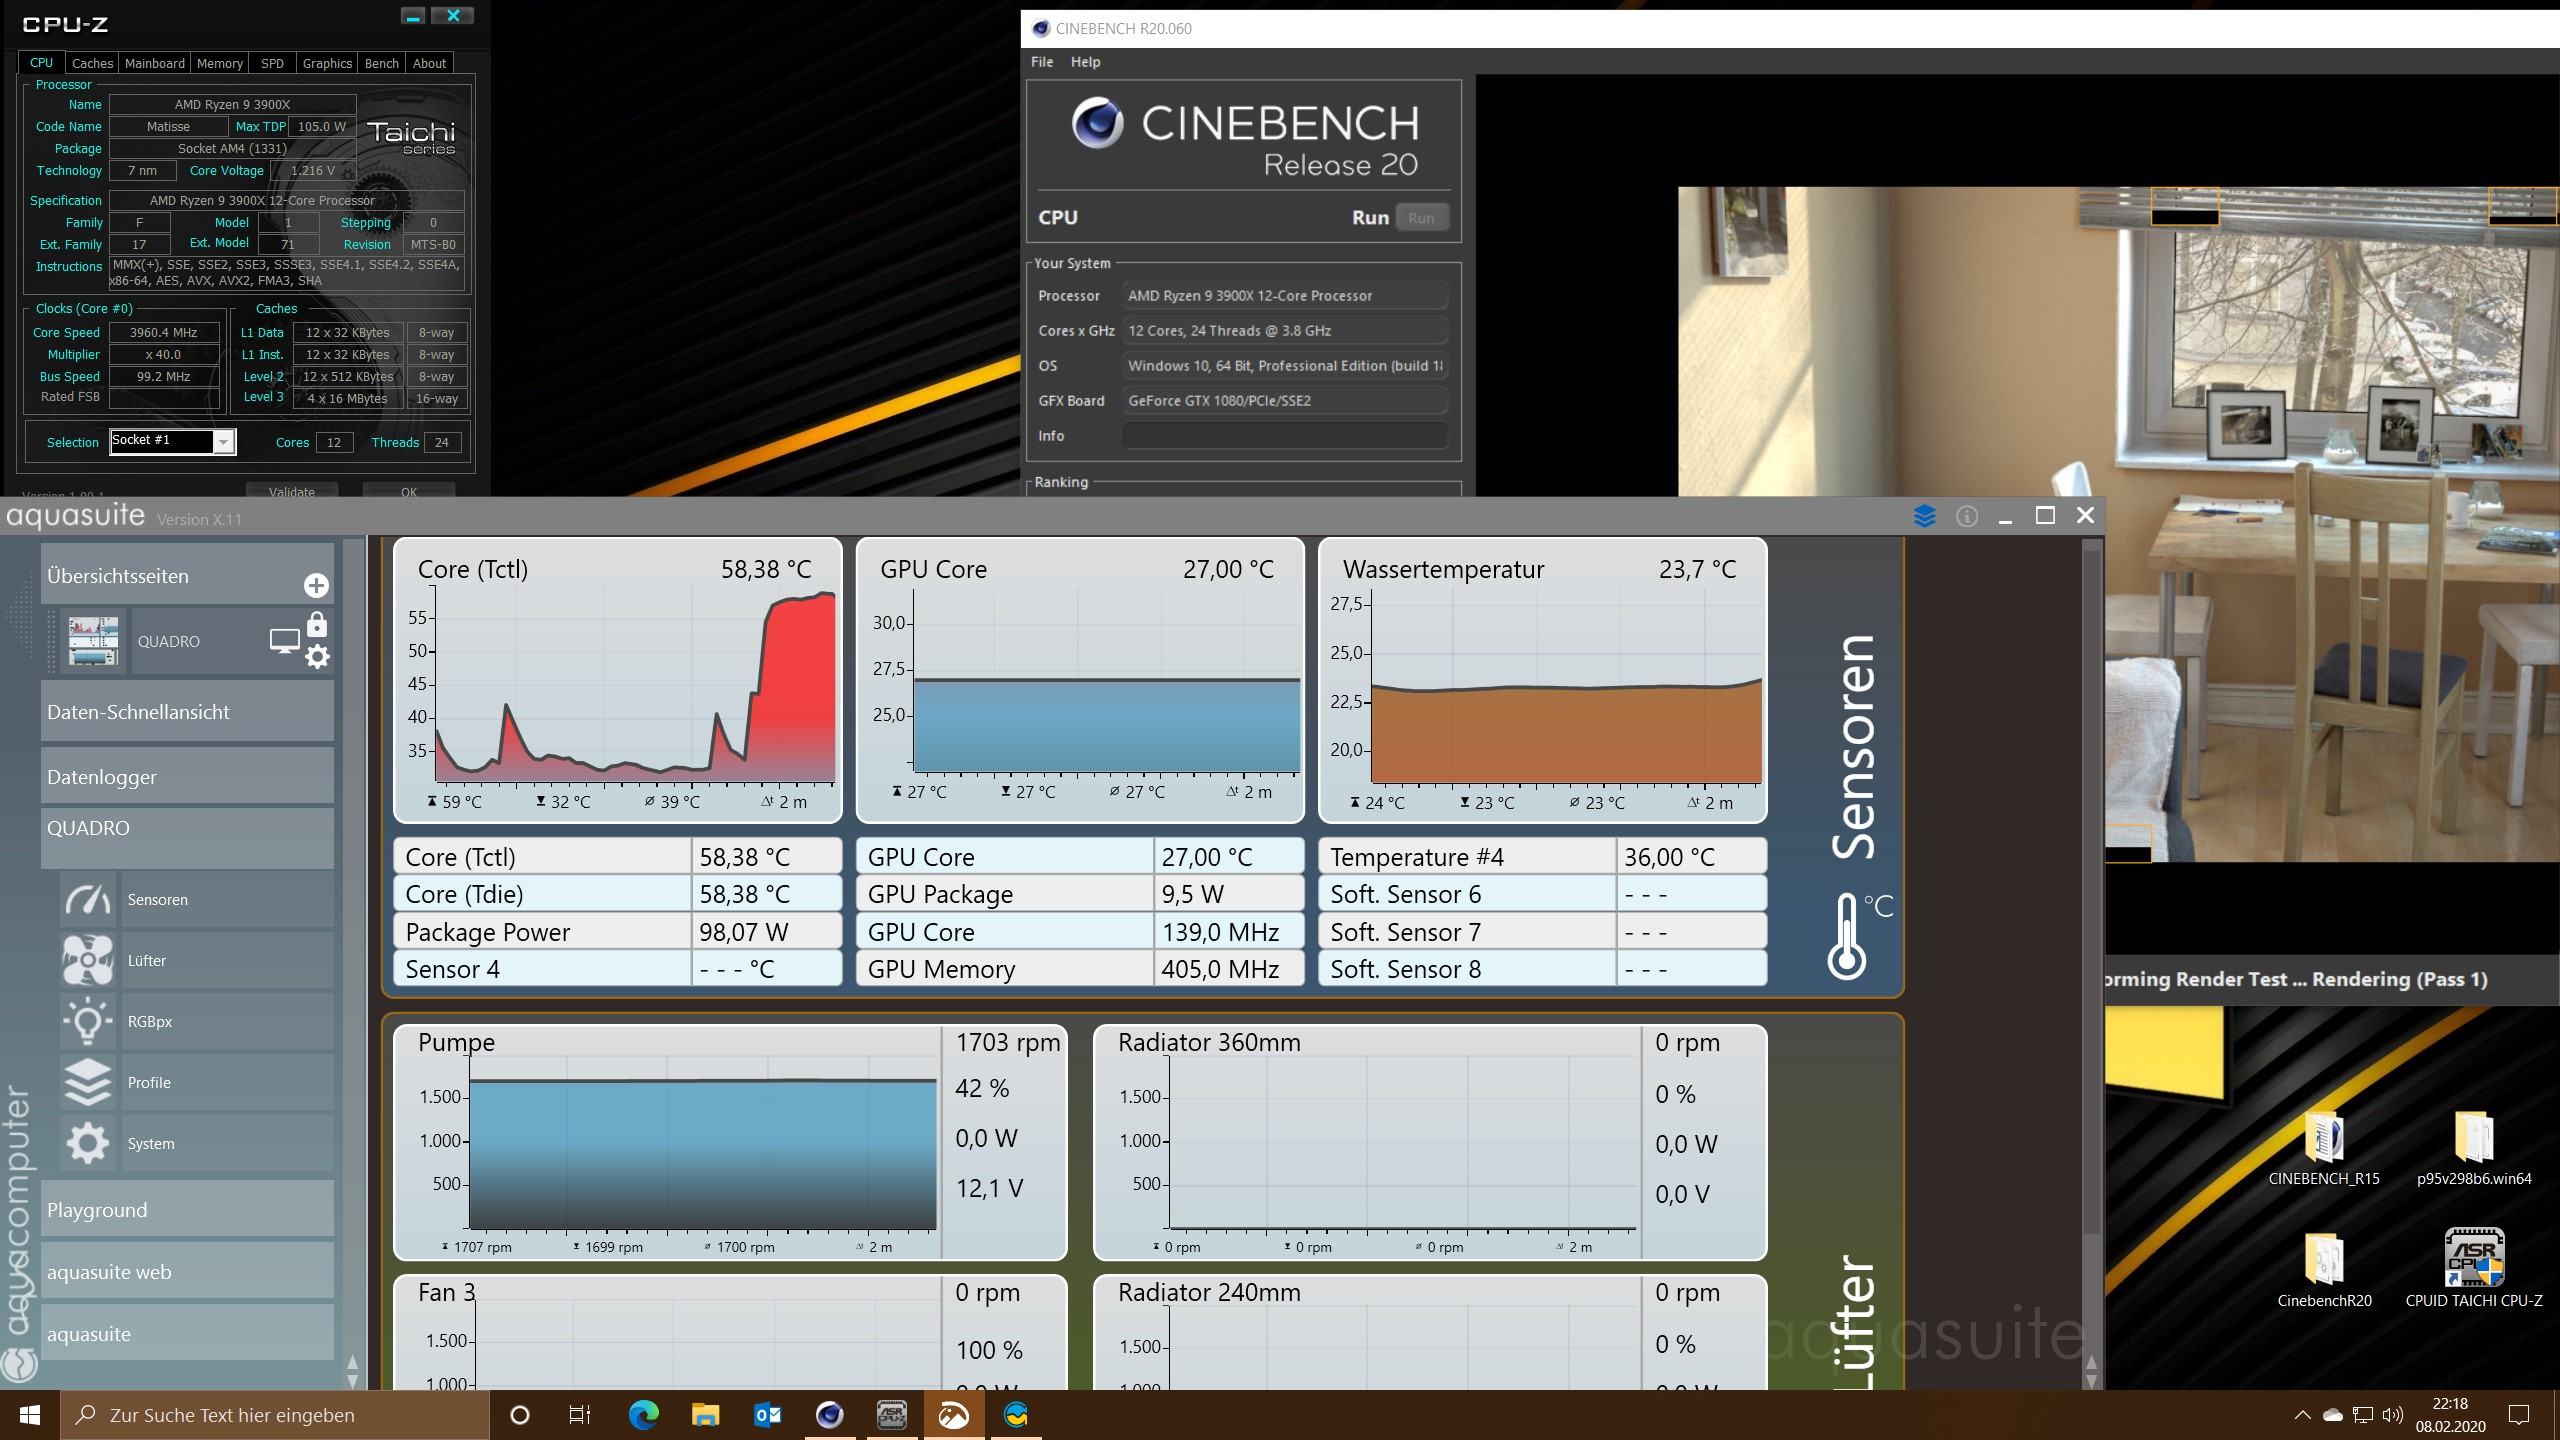The width and height of the screenshot is (2560, 1440).
Task: Click the Temperature #4 row
Action: point(1542,857)
